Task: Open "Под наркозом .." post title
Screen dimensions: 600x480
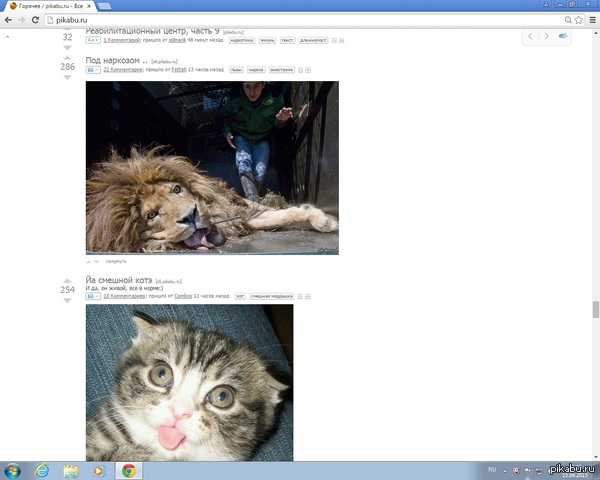Action: click(x=117, y=60)
